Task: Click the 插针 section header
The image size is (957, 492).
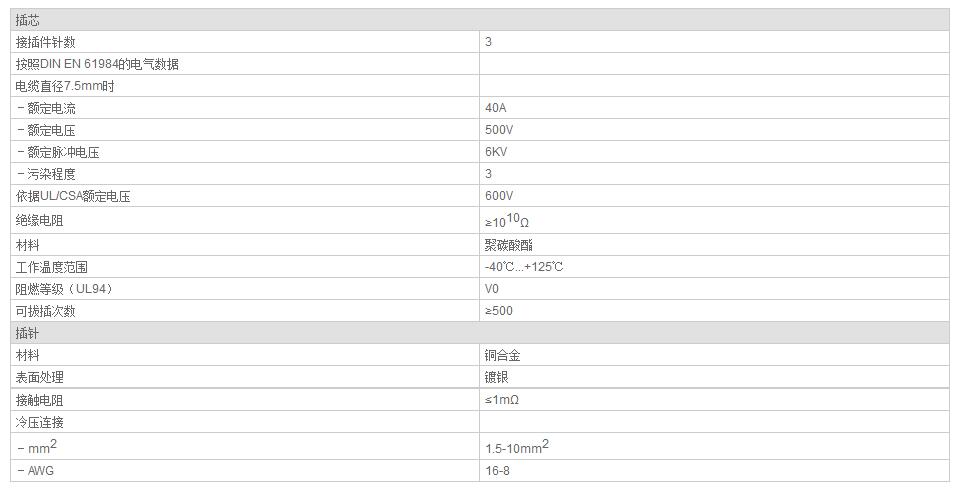Action: pos(28,333)
